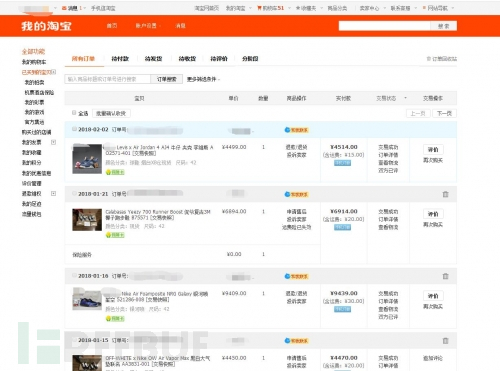Click the green credit card badge under Air Jordan 4 item
This screenshot has height=371, width=500.
115,172
